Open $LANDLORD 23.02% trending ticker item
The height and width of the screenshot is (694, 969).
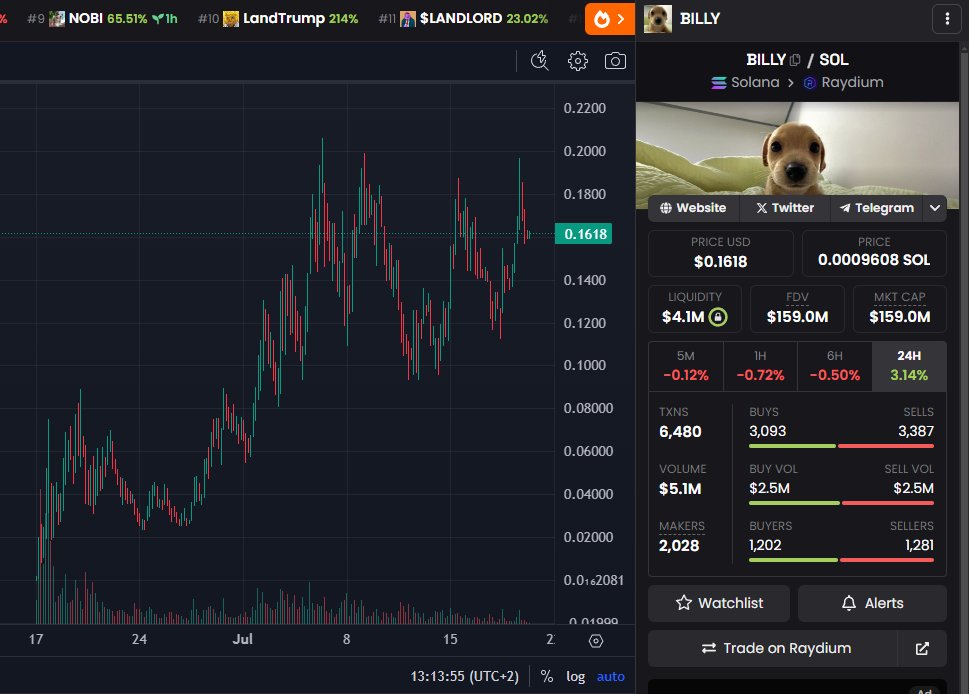click(x=463, y=19)
